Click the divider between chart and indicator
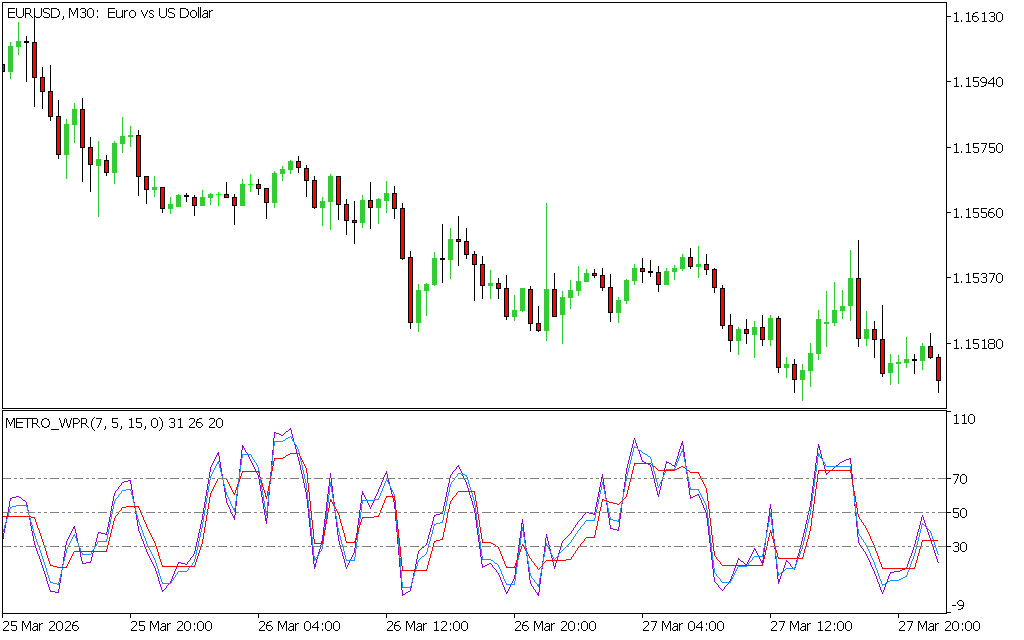The image size is (1024, 640). 475,409
